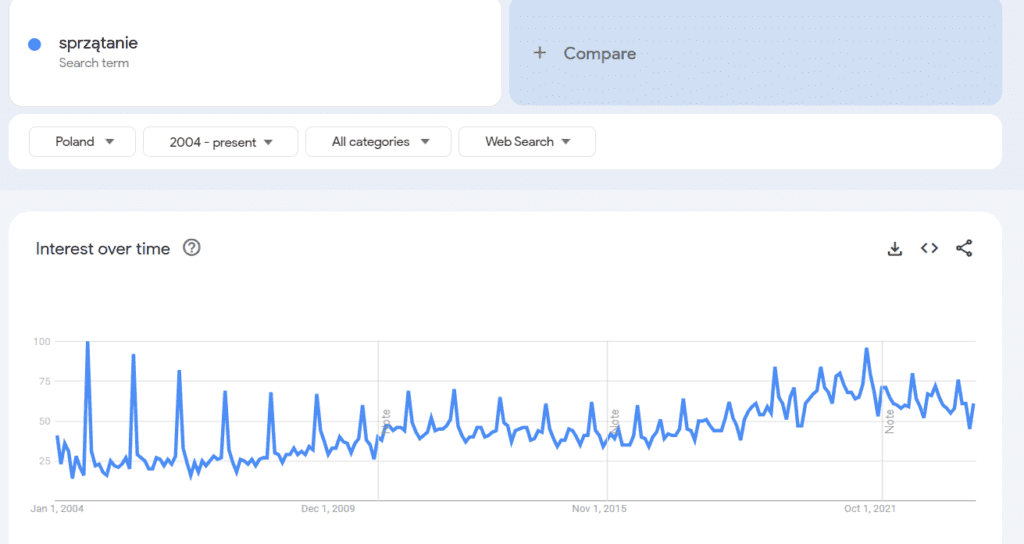Open help icon beside Interest over time
This screenshot has height=544, width=1024.
(192, 248)
